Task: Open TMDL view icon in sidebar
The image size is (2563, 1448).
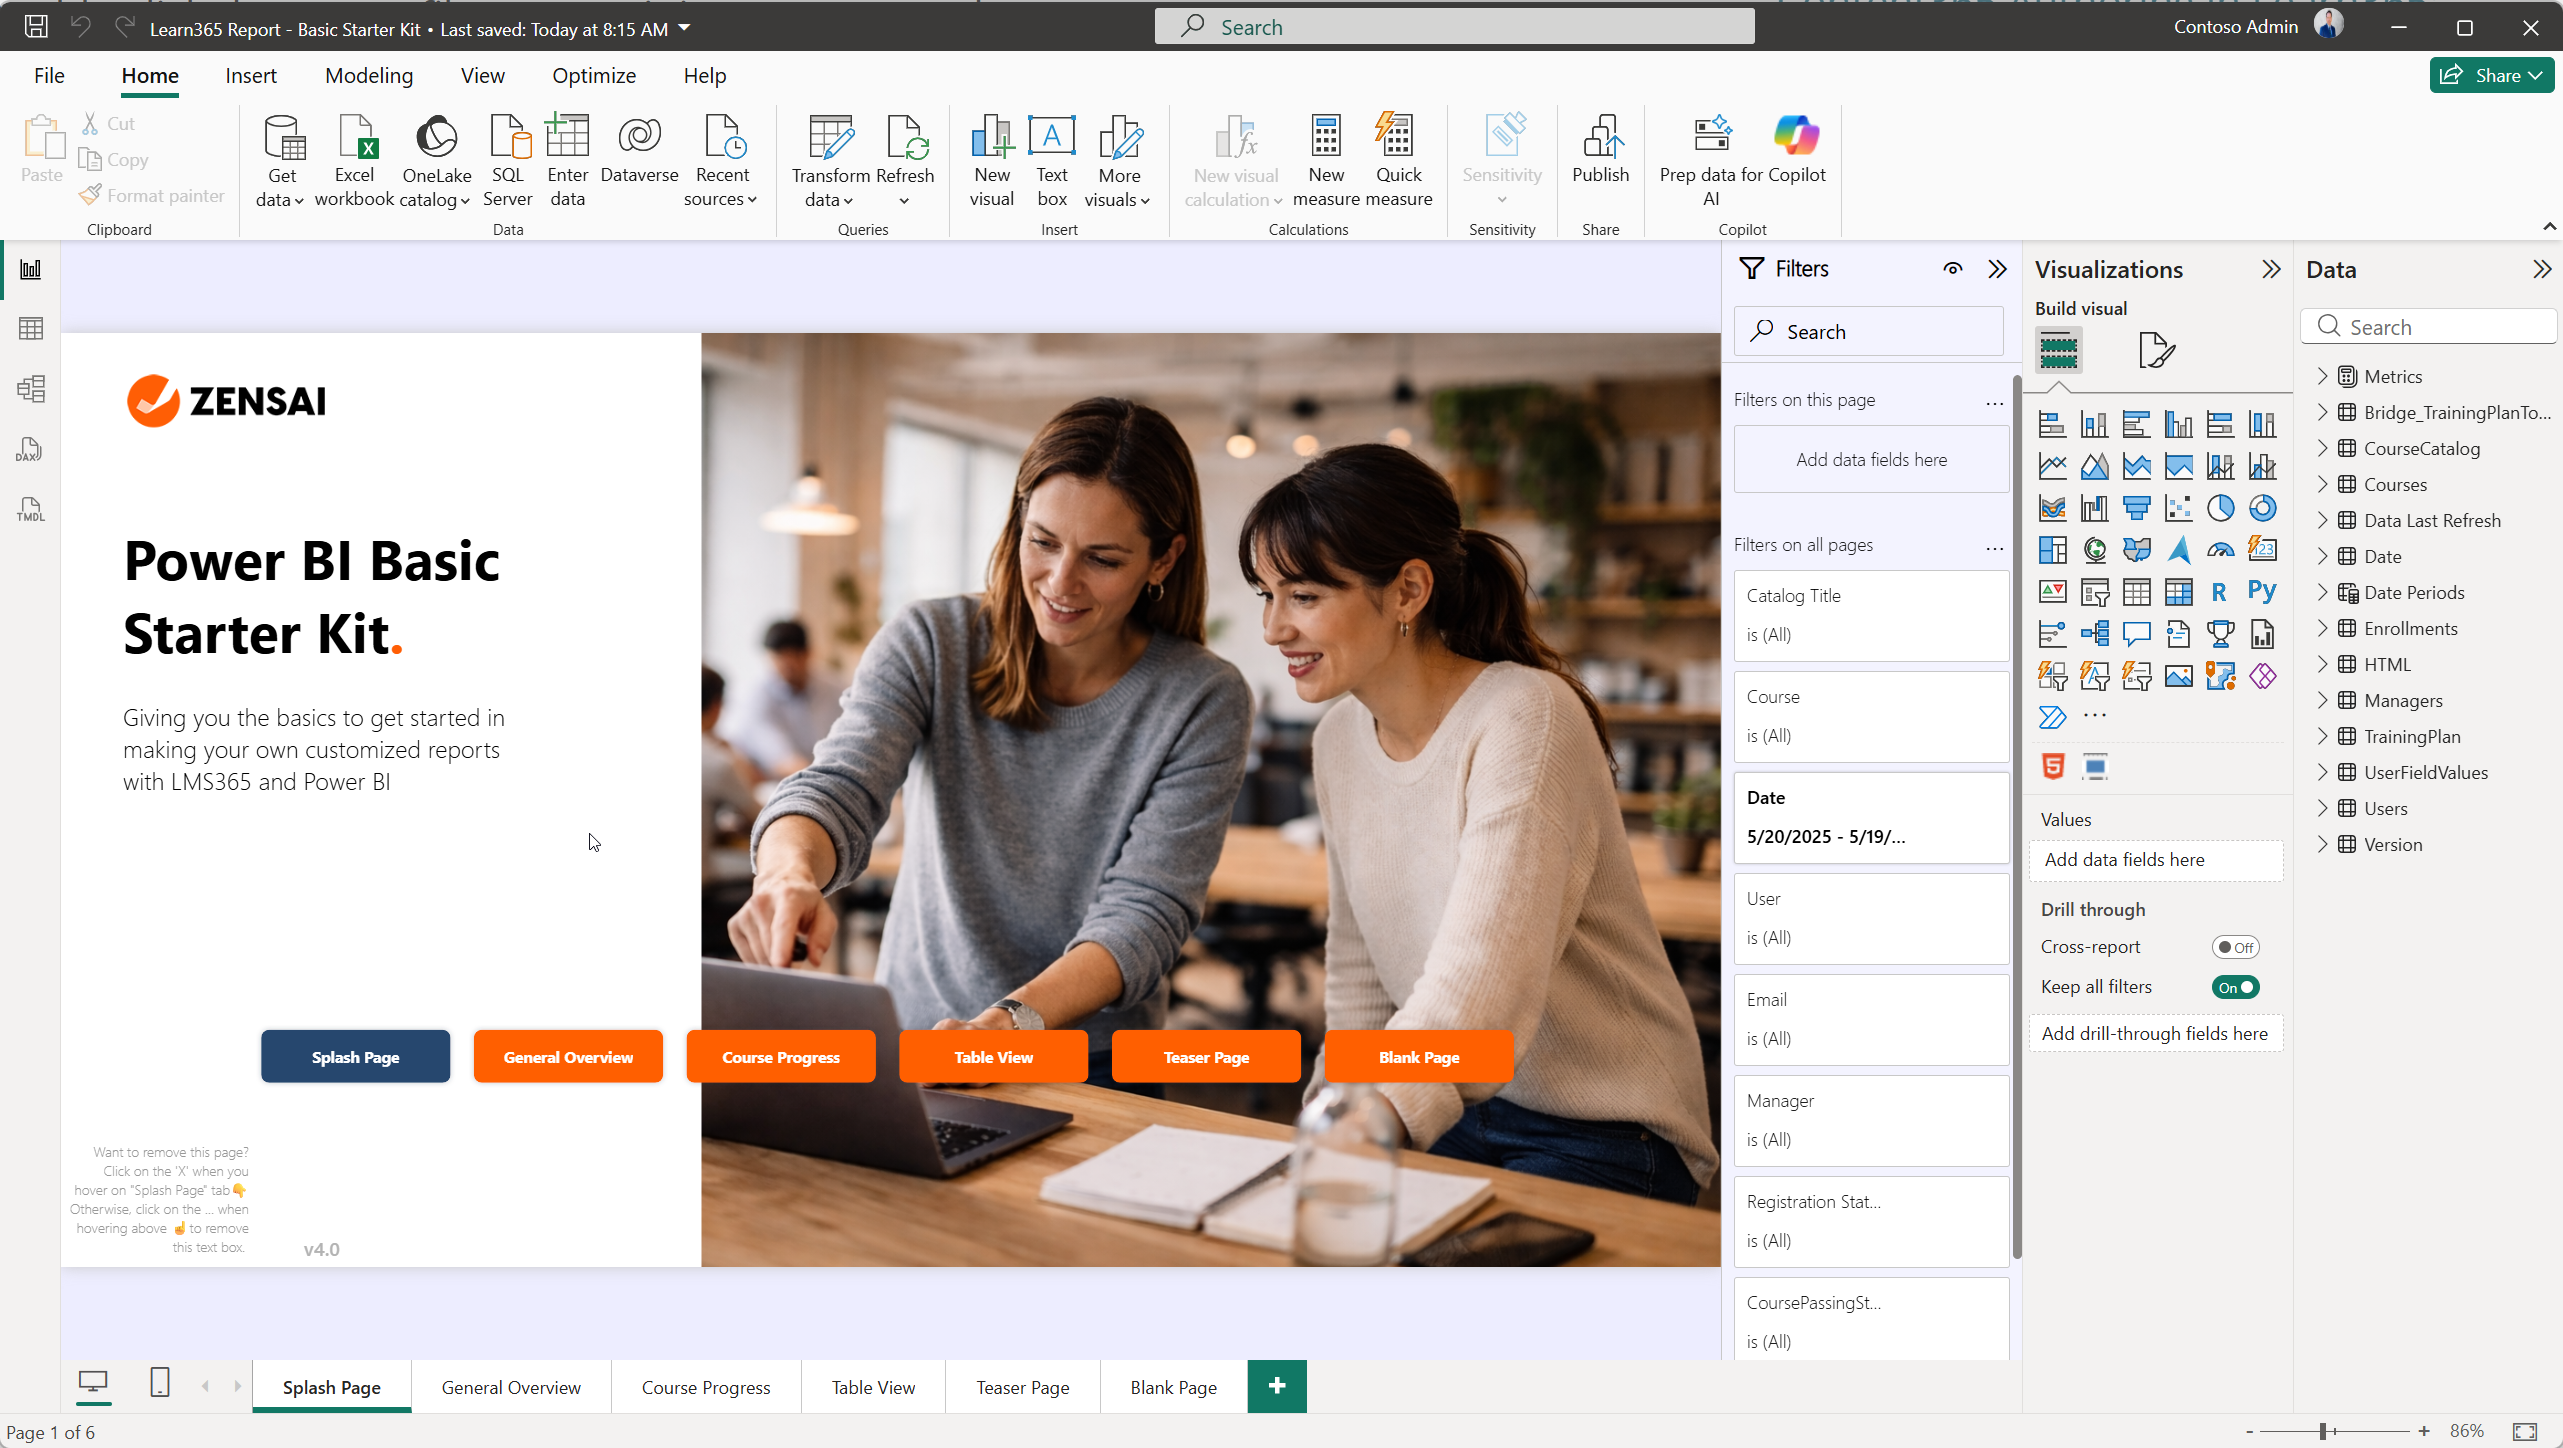Action: 31,509
